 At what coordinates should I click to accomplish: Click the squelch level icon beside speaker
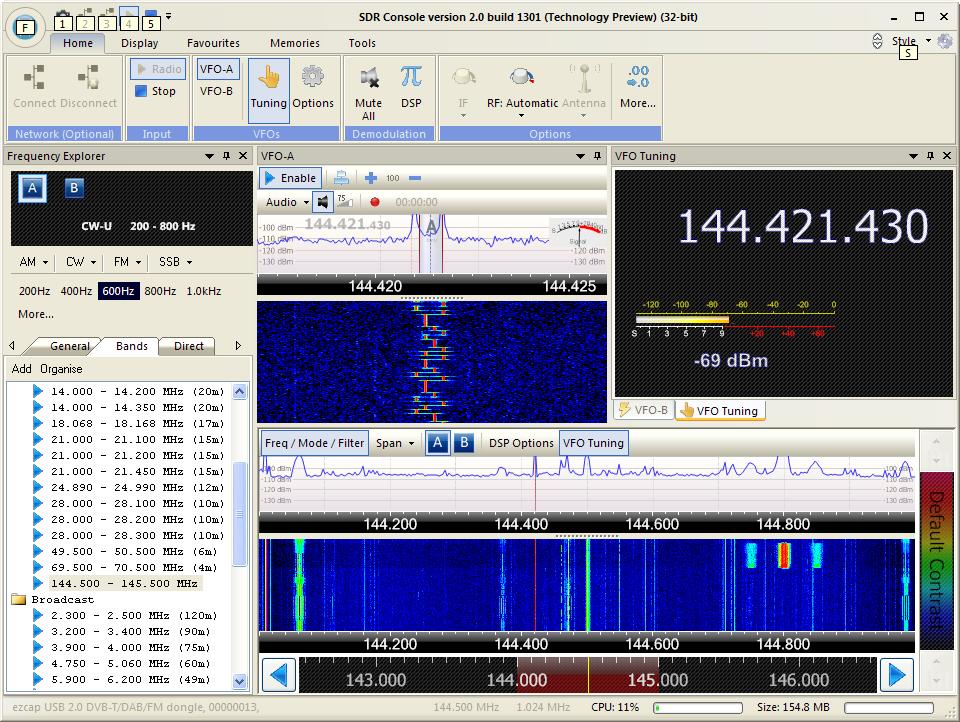pos(345,201)
